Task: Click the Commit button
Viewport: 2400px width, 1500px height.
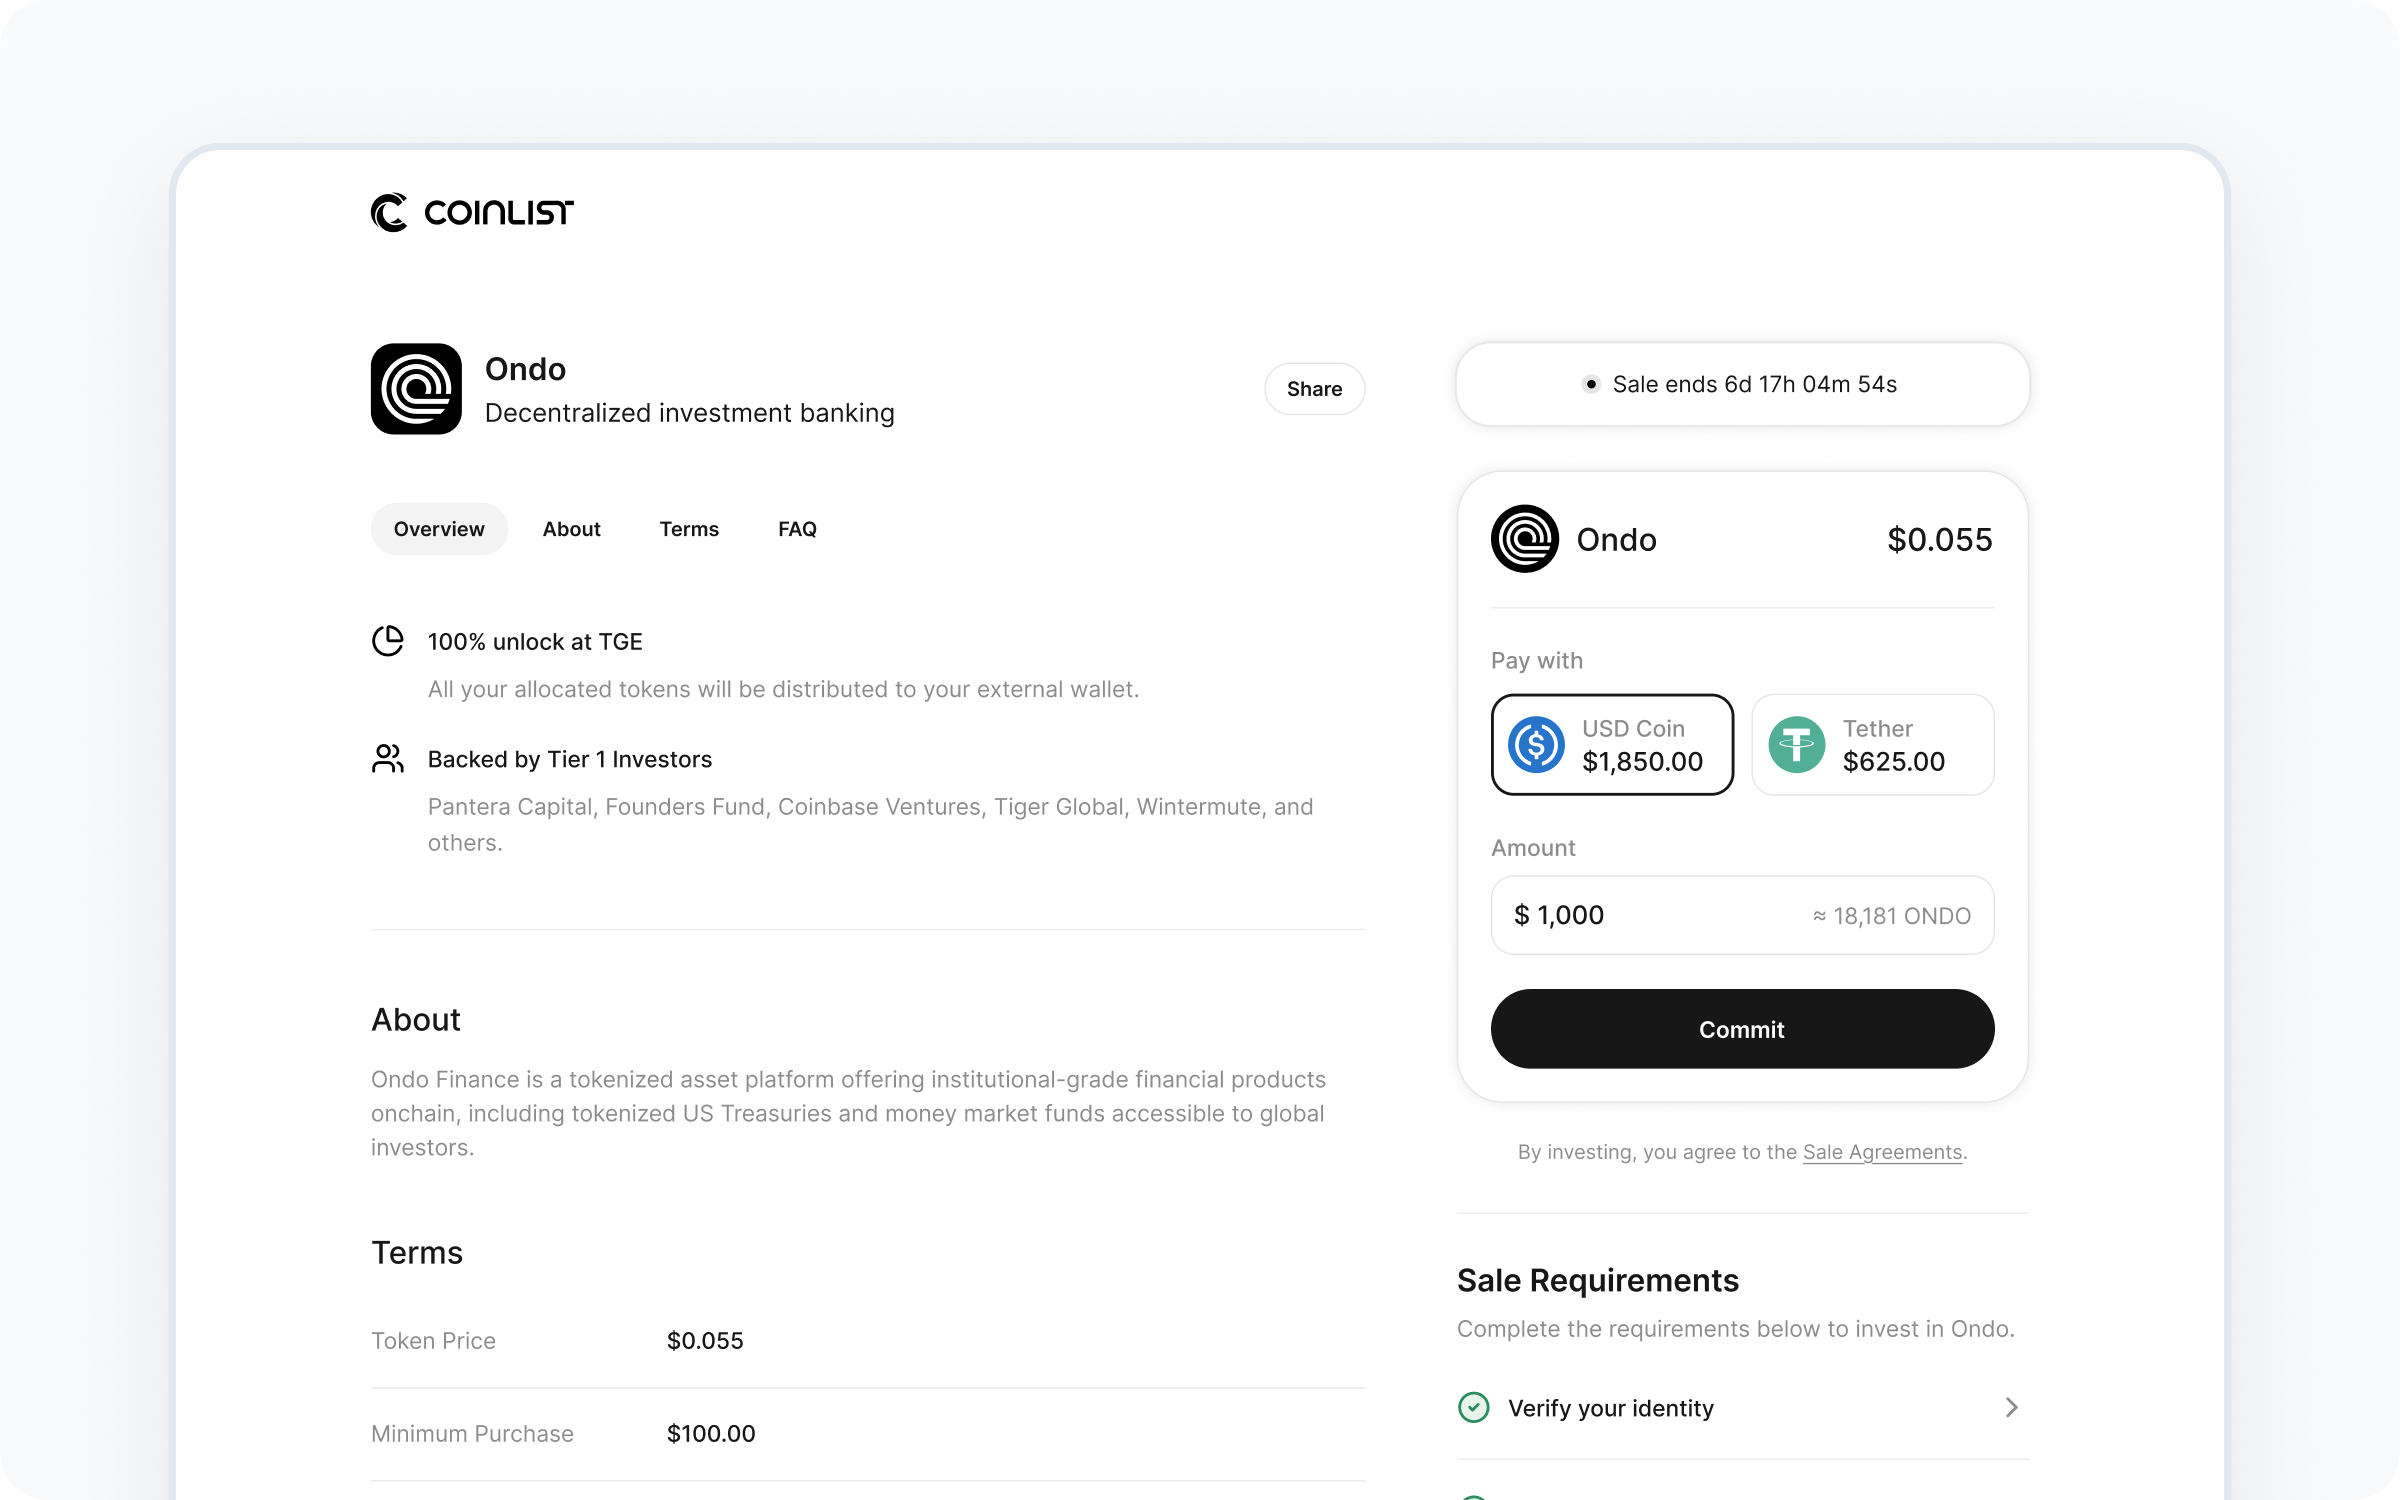Action: click(x=1742, y=1029)
